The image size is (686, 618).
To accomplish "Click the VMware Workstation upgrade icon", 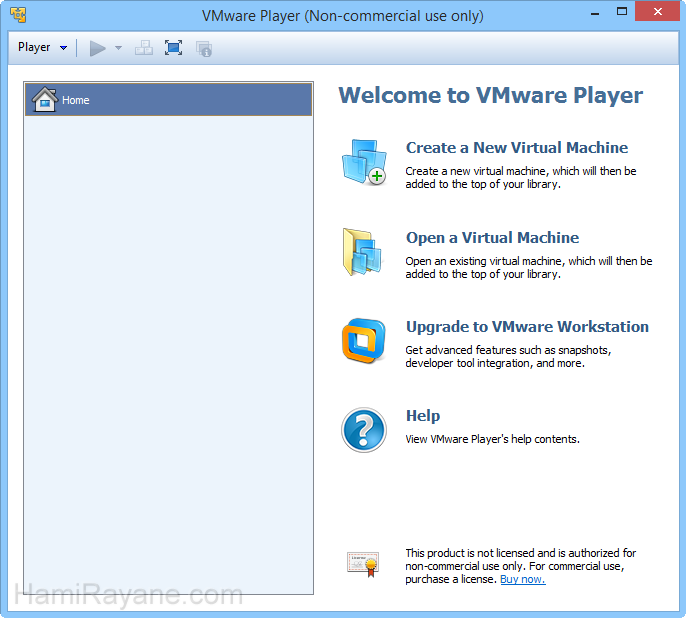I will [x=364, y=341].
